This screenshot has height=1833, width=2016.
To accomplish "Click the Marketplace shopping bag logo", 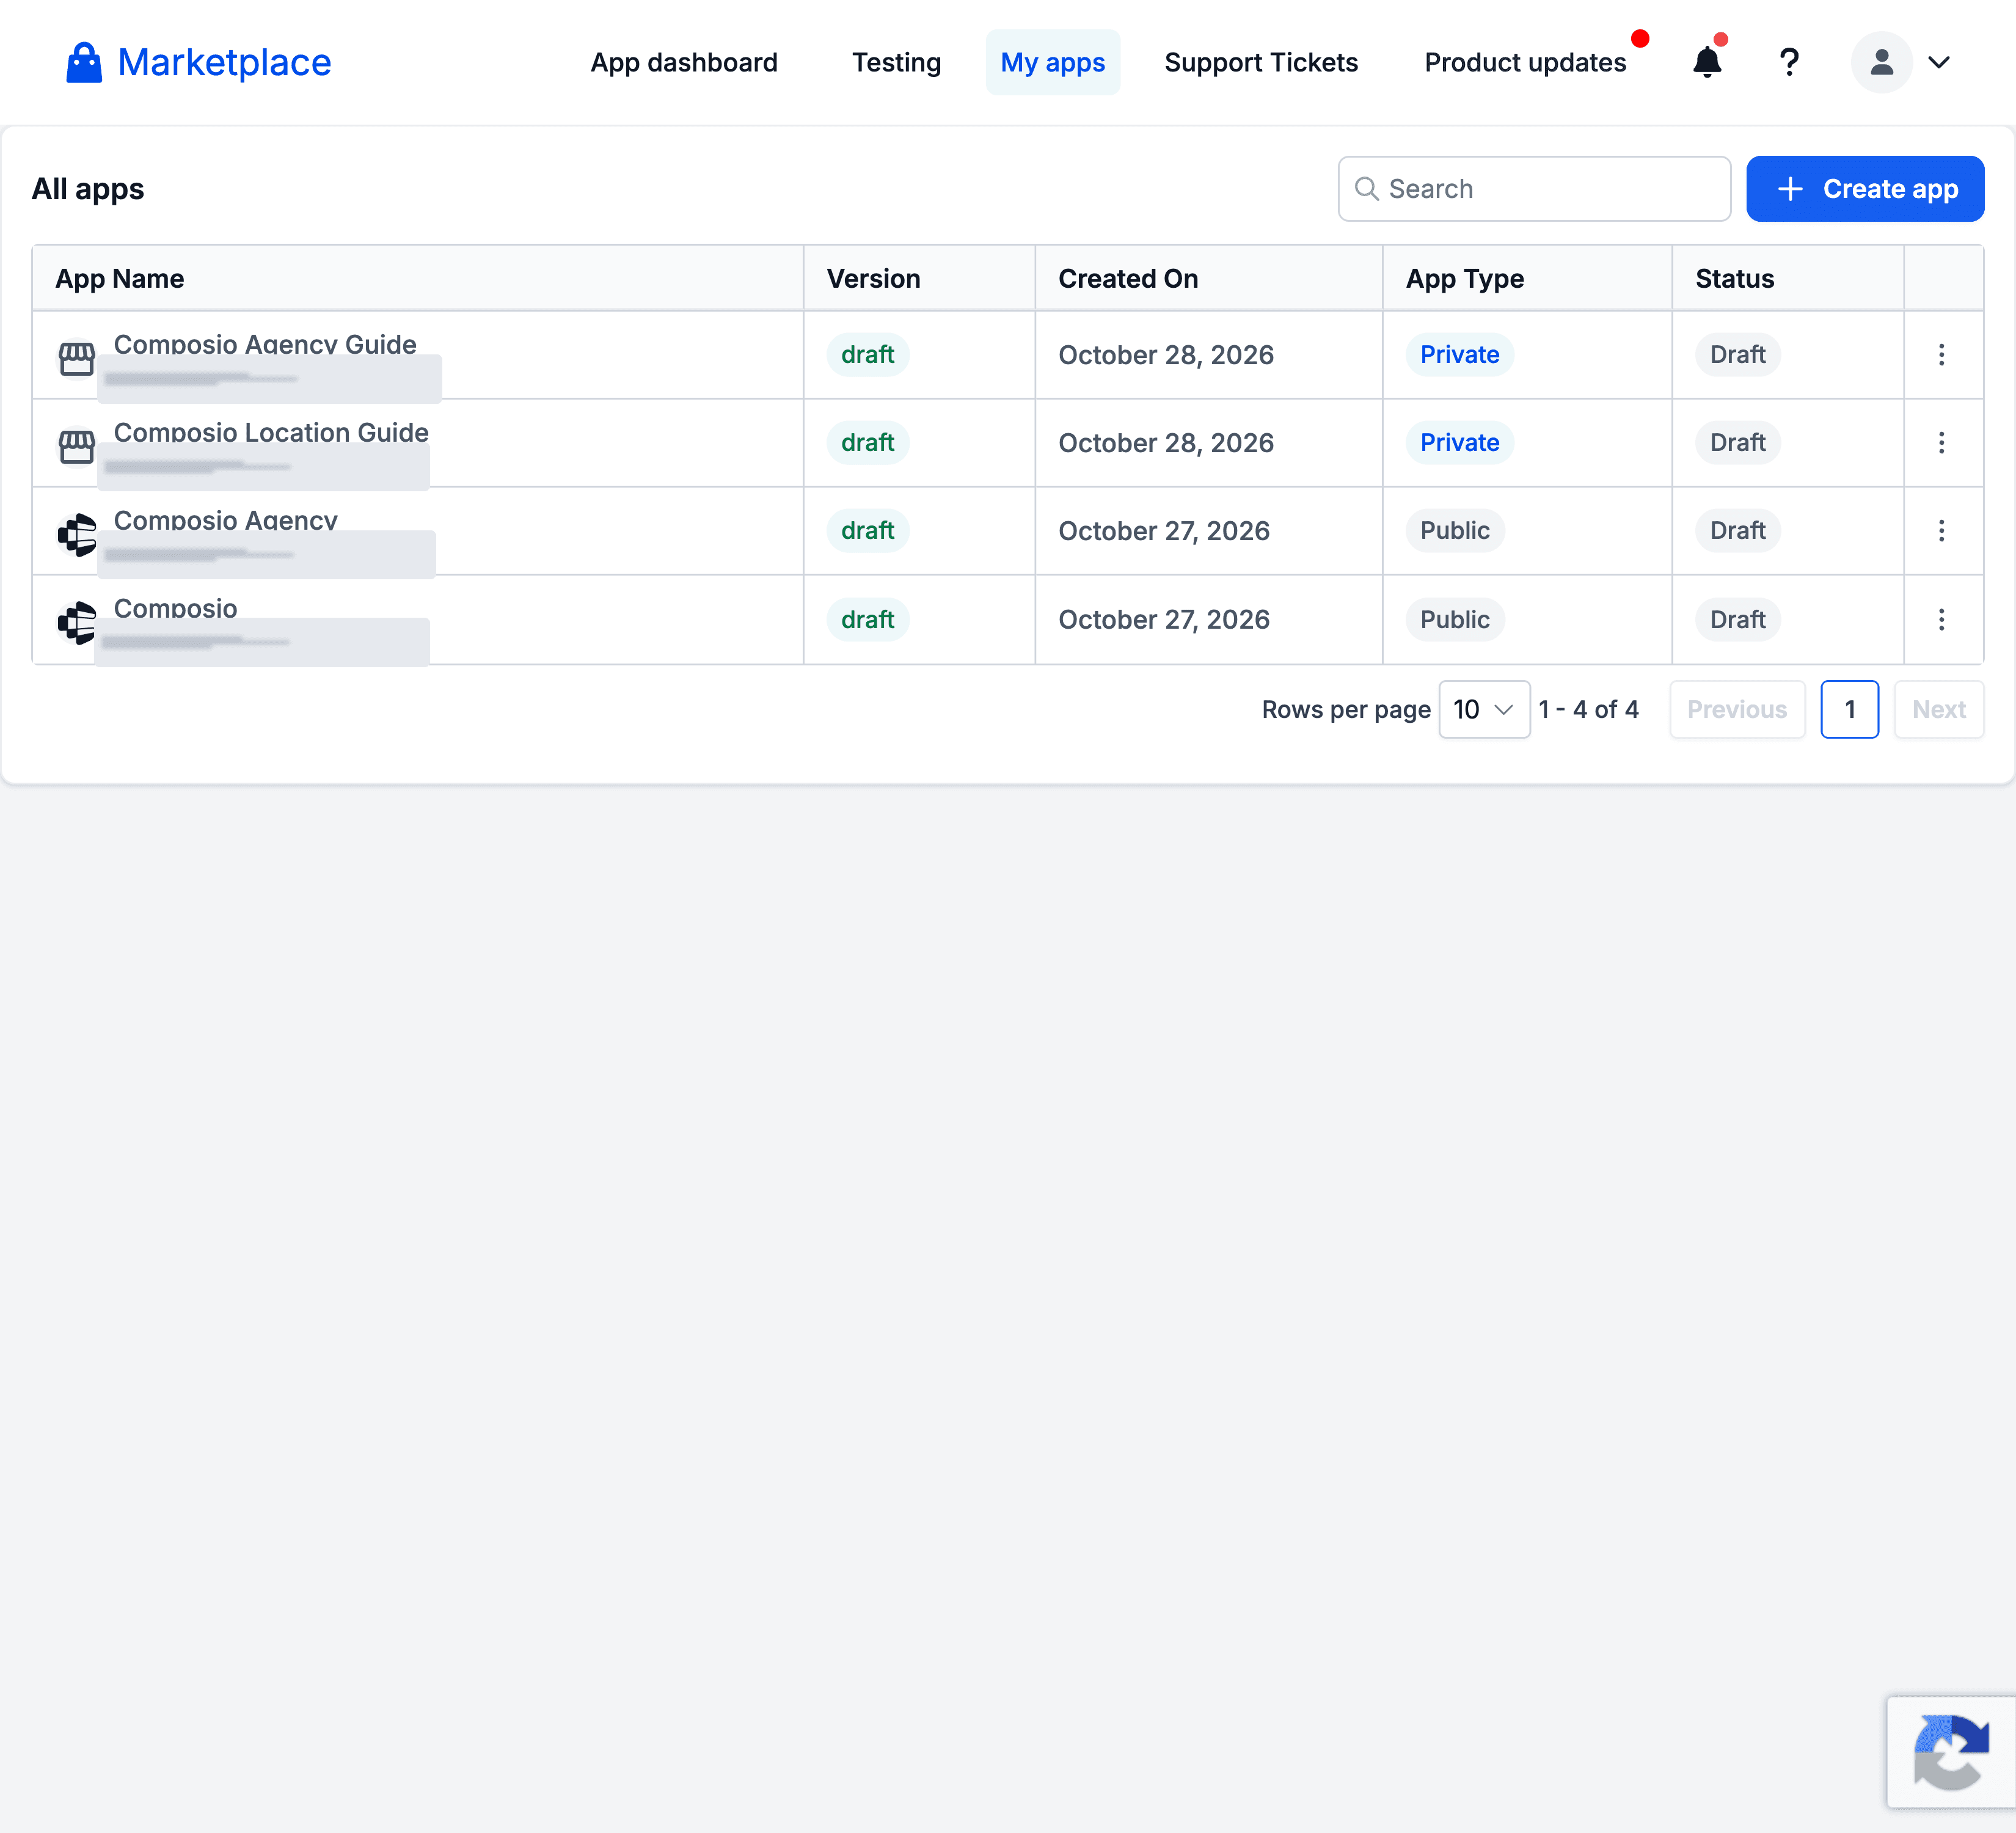I will pos(84,62).
